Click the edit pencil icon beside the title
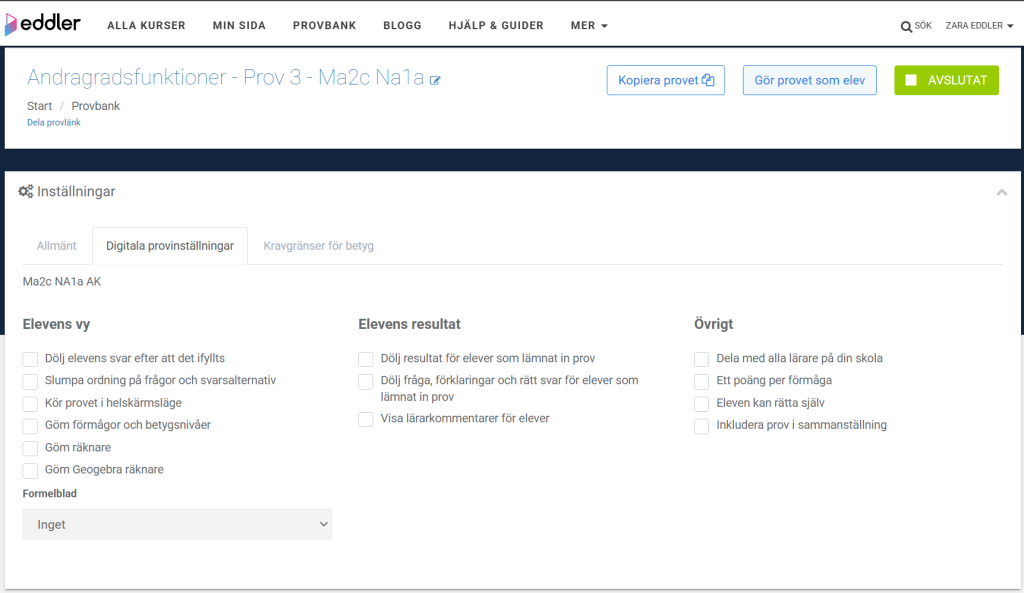 click(x=435, y=80)
